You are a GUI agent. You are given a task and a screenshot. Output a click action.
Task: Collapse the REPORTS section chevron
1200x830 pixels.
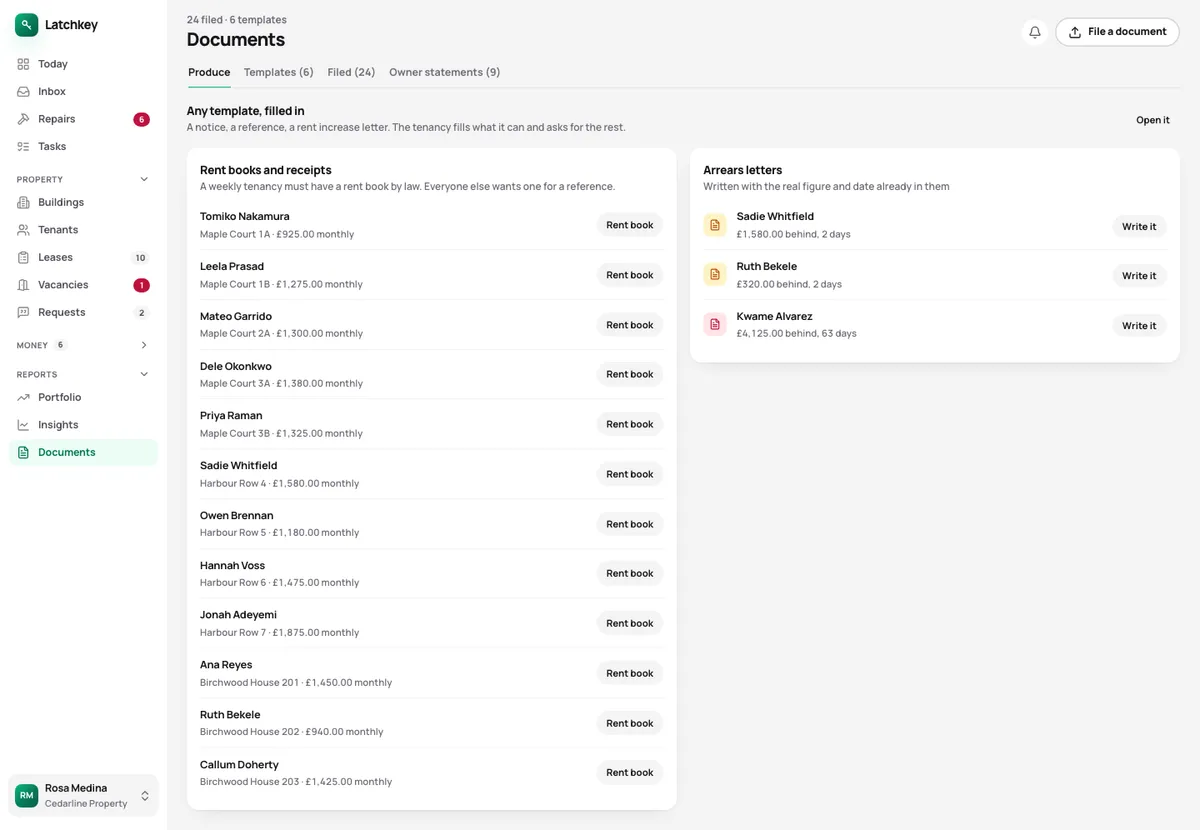(x=144, y=375)
